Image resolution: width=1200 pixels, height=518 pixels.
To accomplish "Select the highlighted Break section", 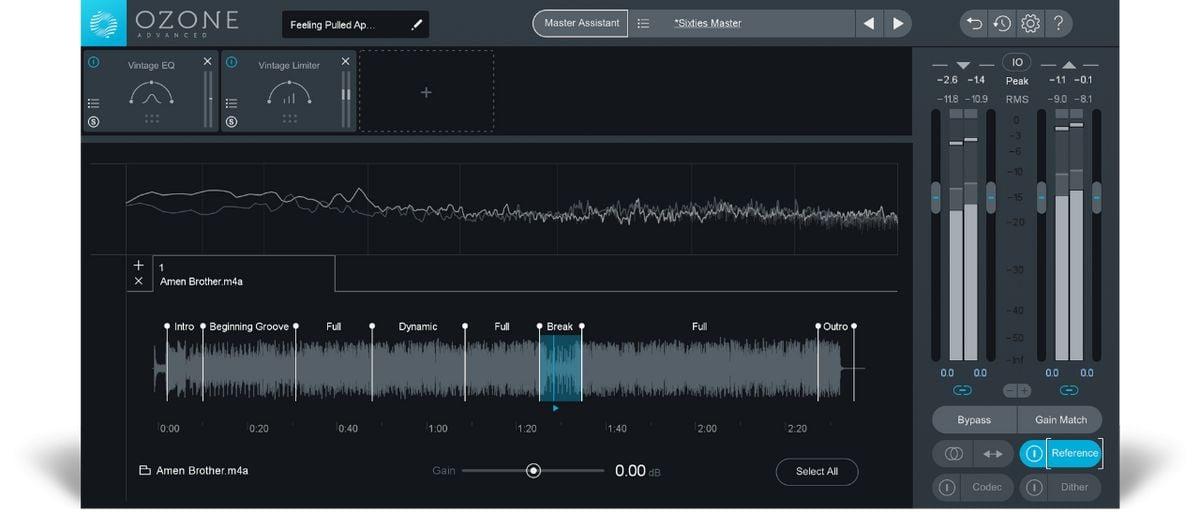I will pyautogui.click(x=560, y=367).
